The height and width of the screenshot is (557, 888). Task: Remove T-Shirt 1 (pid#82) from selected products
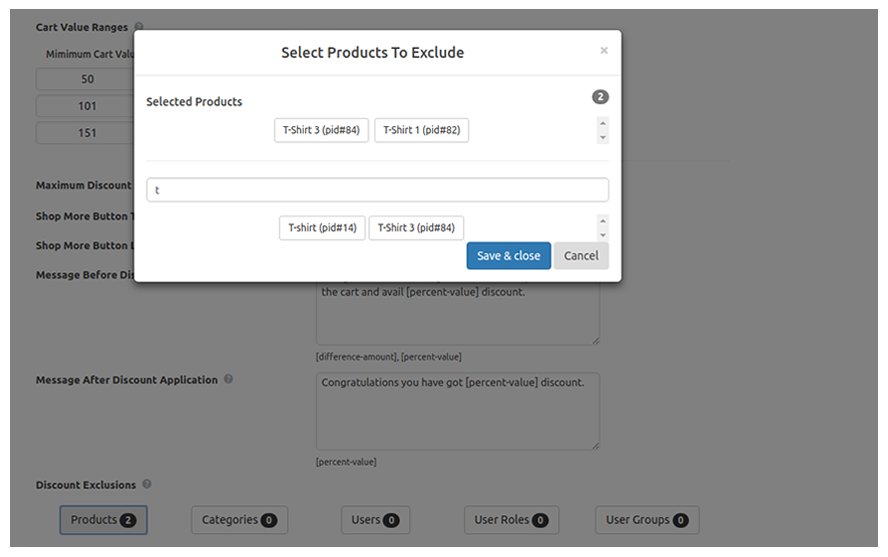coord(421,130)
